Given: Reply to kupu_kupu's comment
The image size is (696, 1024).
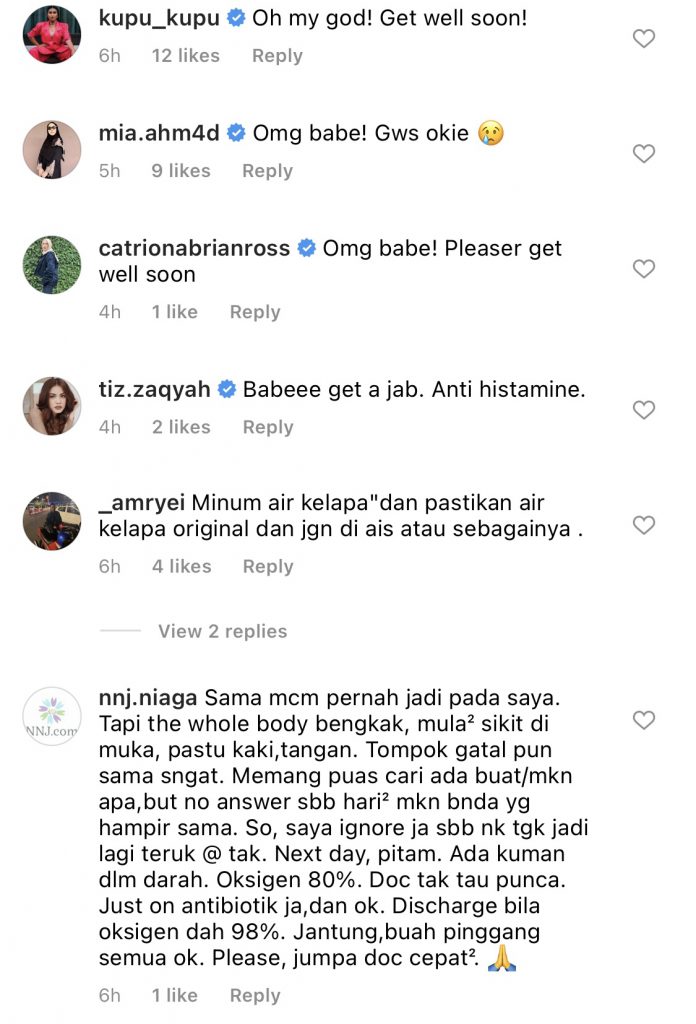Looking at the screenshot, I should point(277,56).
